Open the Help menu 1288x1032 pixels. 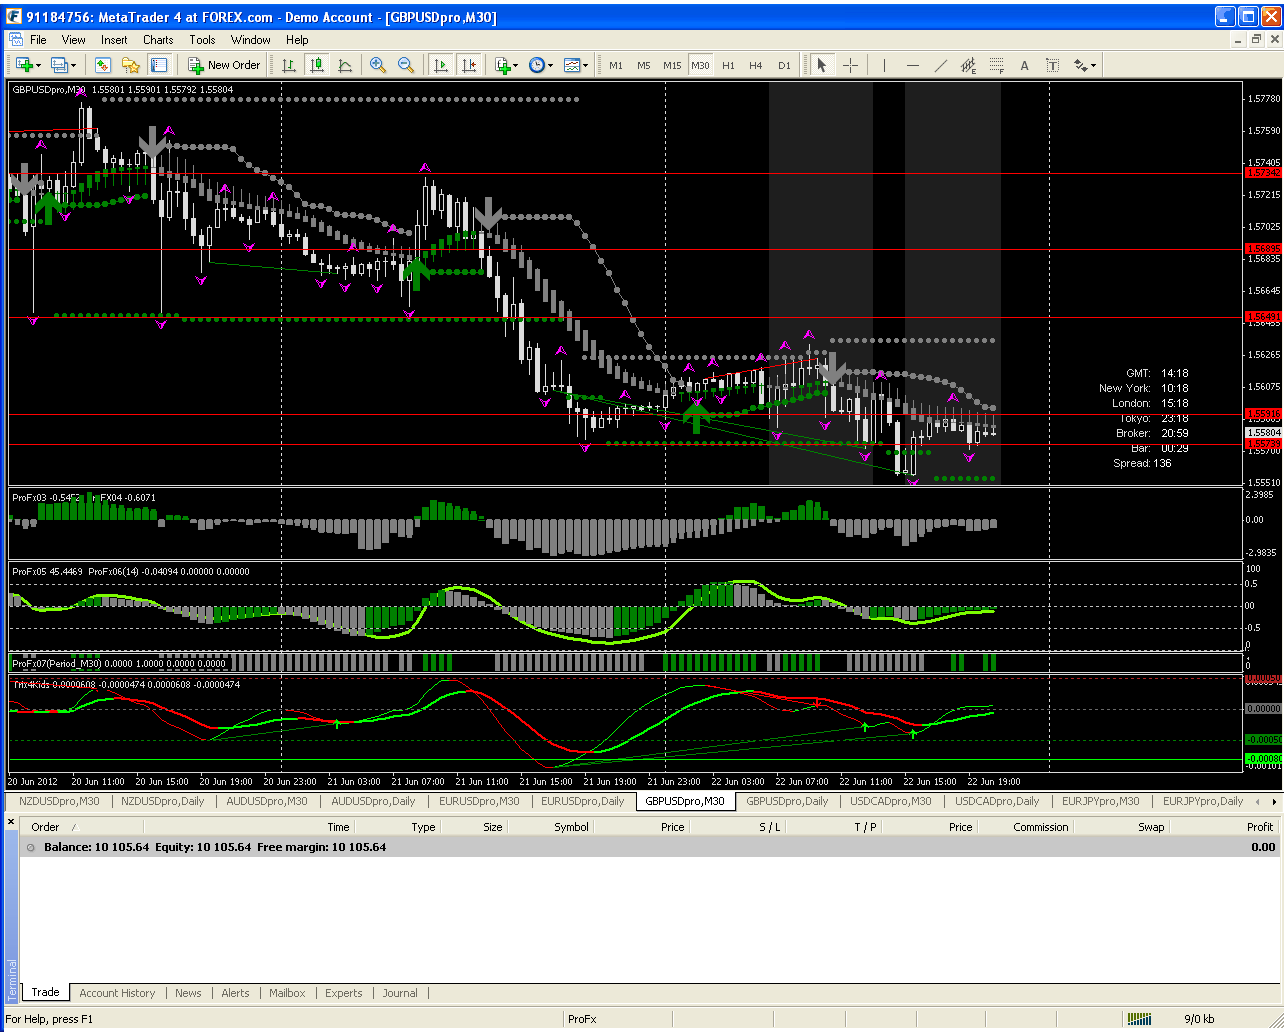click(297, 40)
